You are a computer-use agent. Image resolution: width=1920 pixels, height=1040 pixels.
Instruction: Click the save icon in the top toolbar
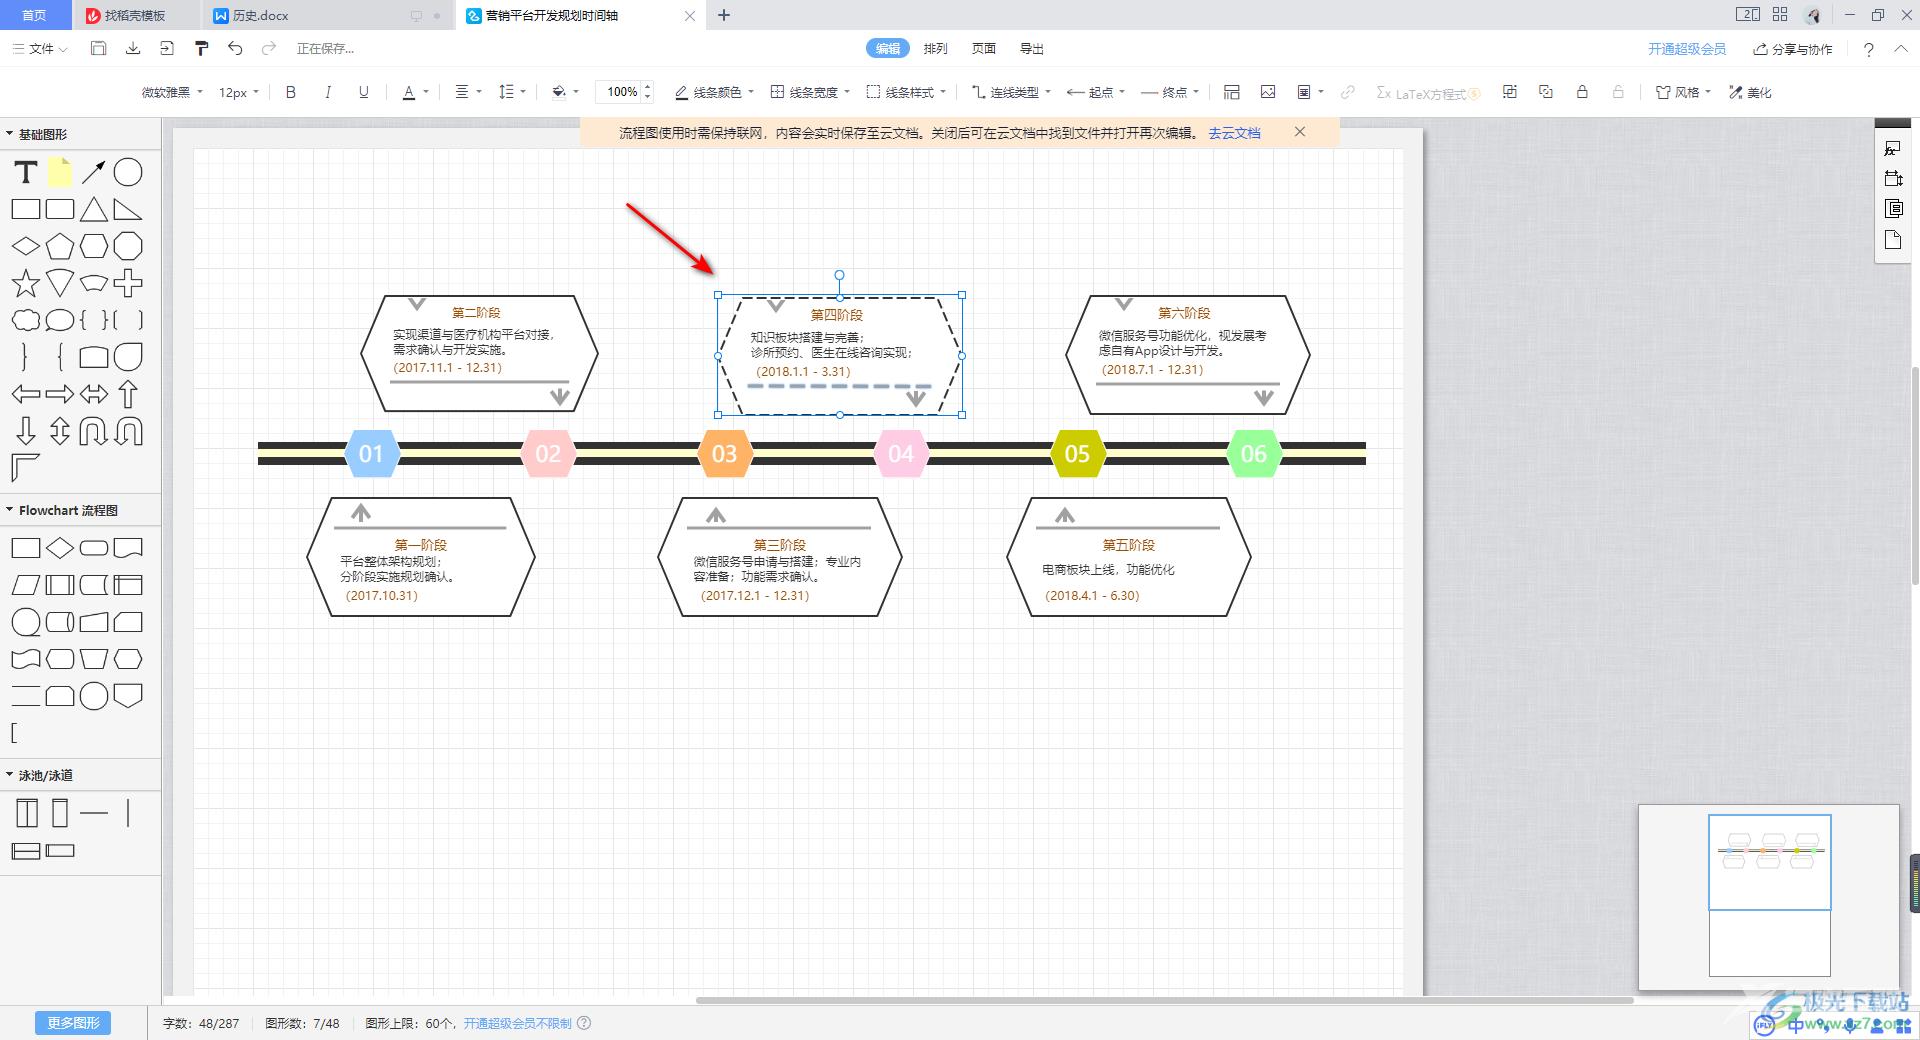(98, 48)
